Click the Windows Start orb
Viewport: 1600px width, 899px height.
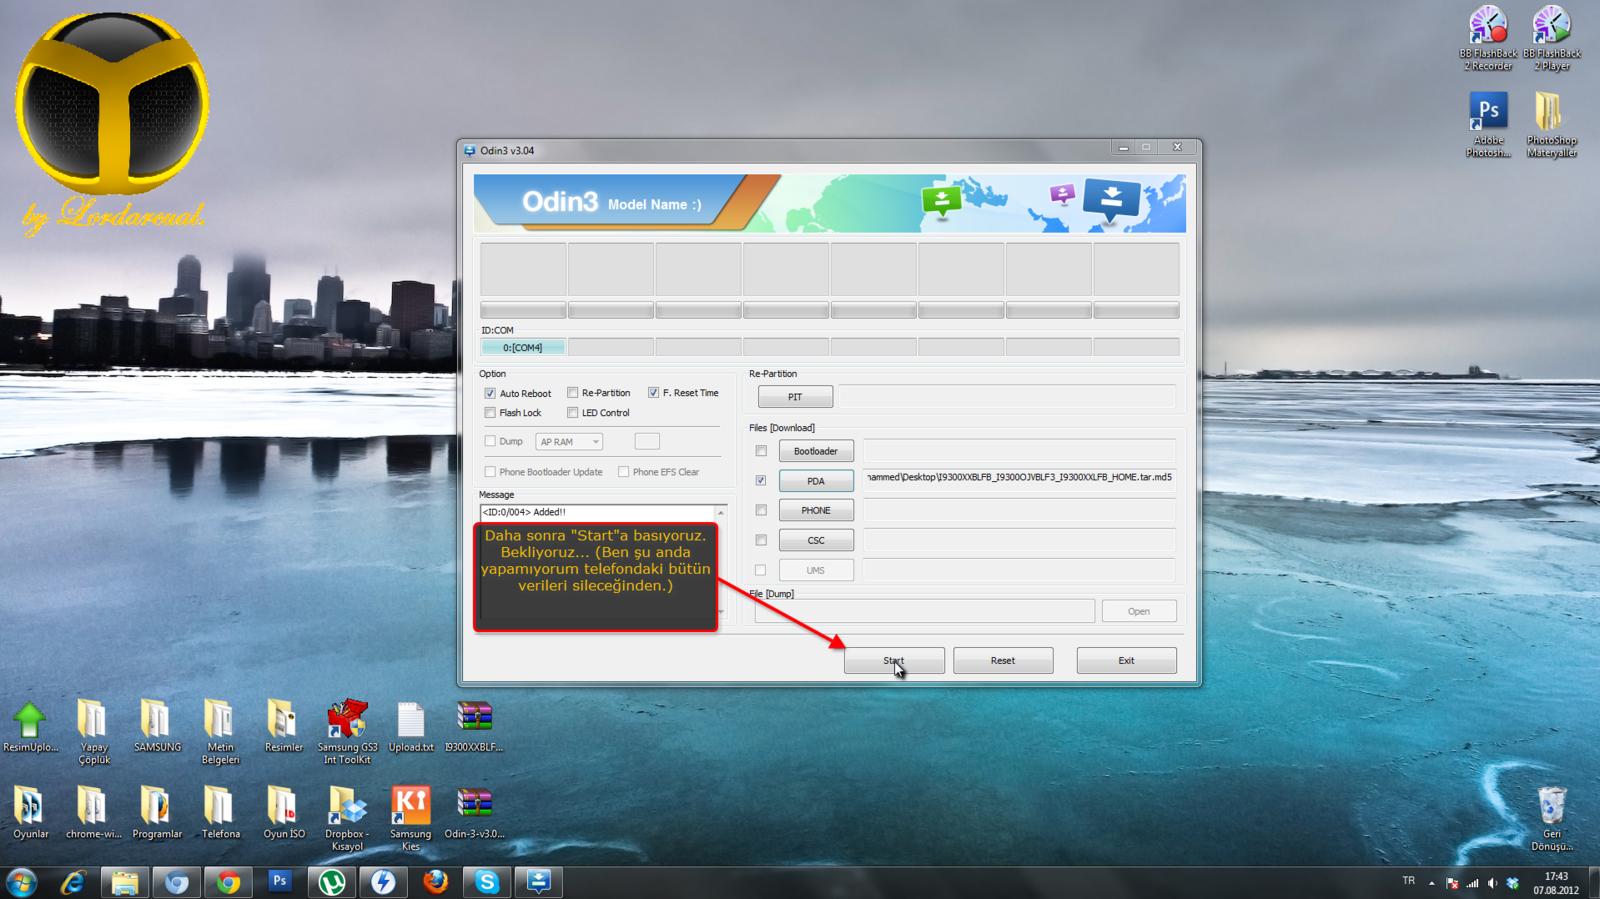click(x=21, y=882)
